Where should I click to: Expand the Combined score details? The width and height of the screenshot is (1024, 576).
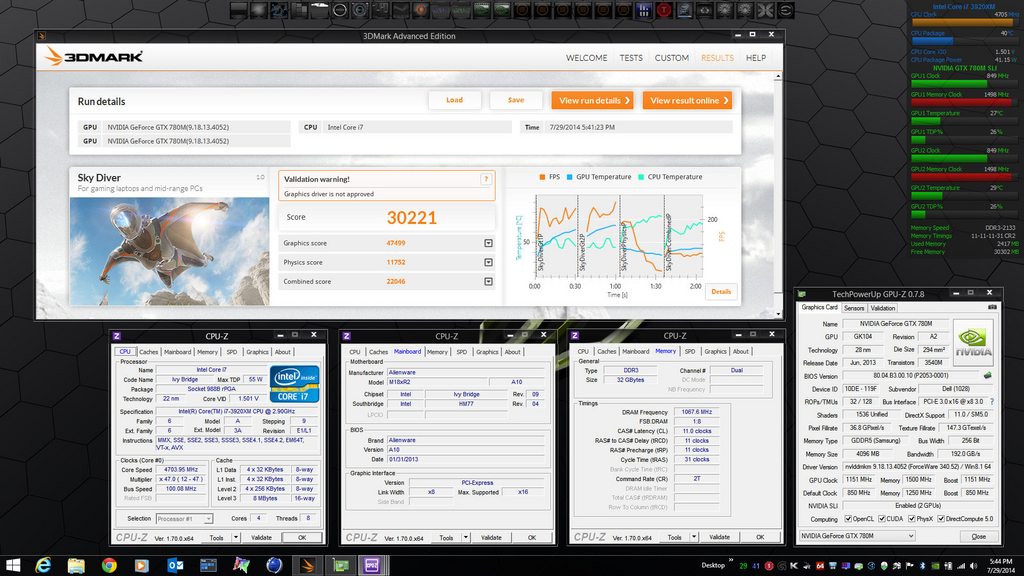point(488,281)
